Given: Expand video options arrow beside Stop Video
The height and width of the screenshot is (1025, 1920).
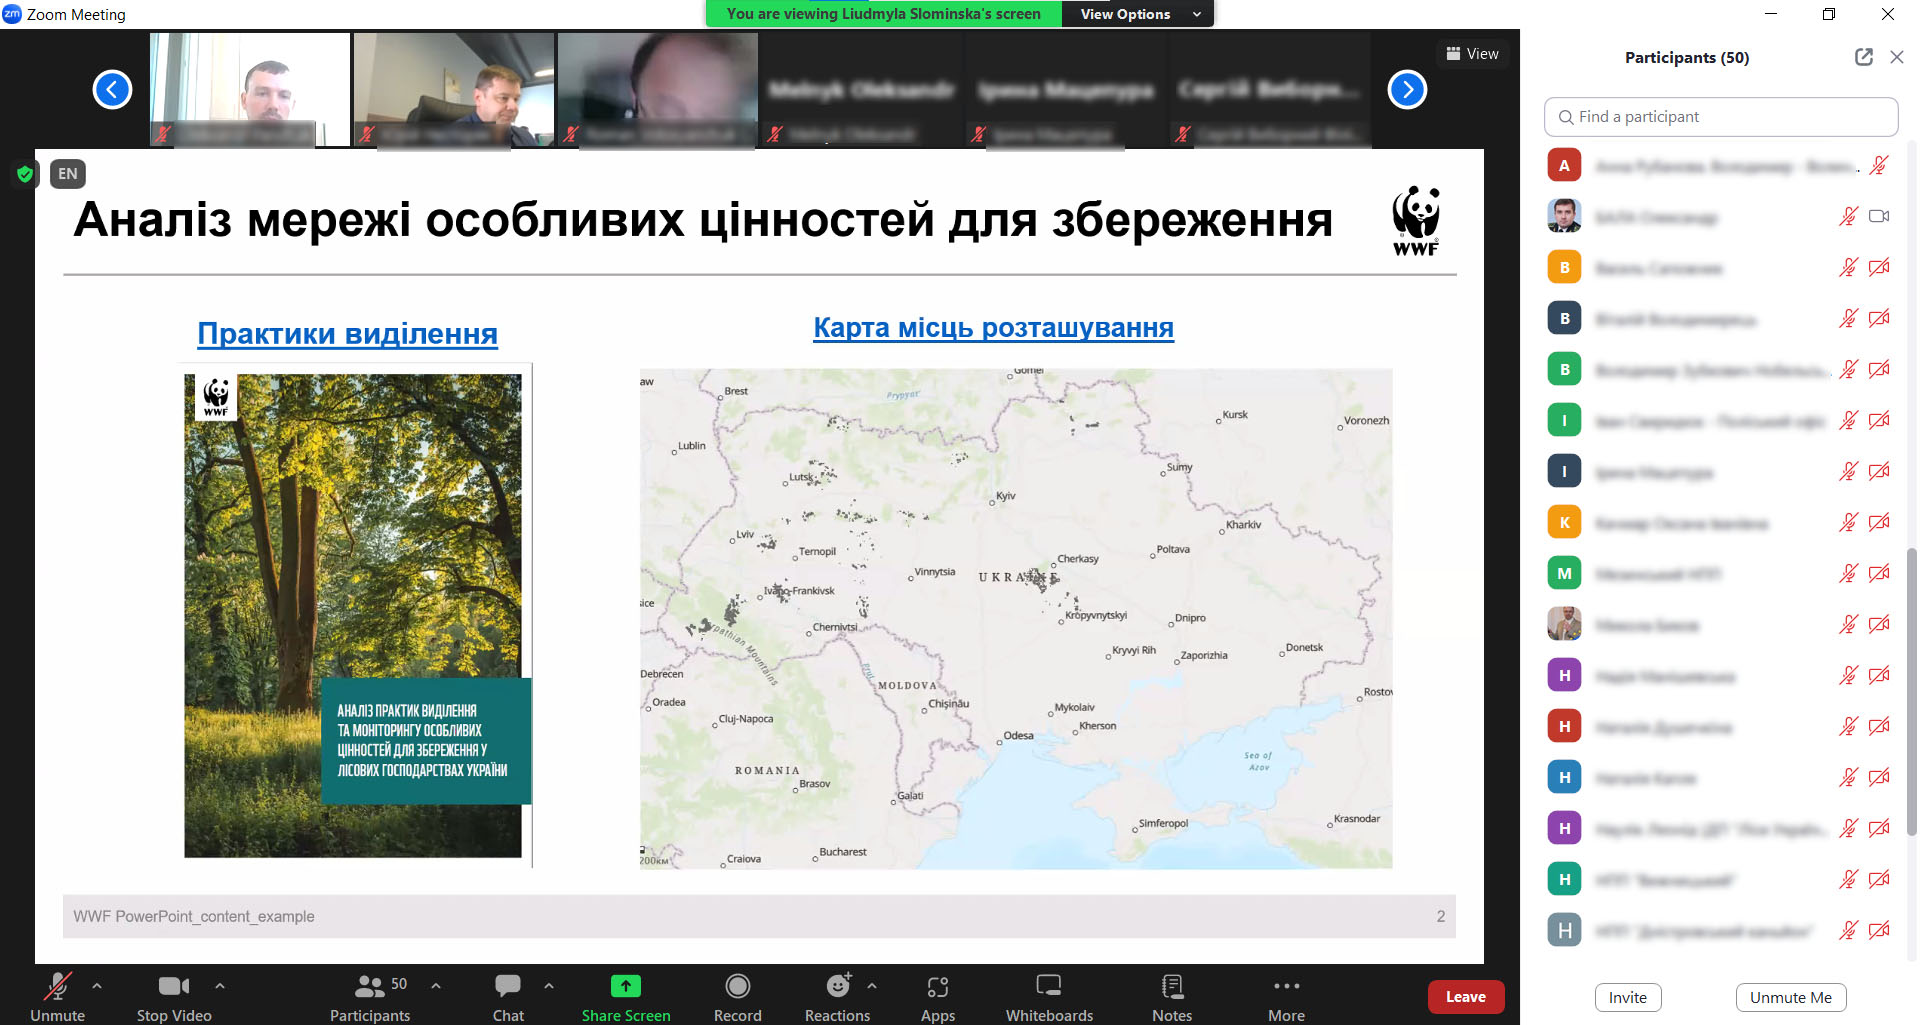Looking at the screenshot, I should coord(220,986).
